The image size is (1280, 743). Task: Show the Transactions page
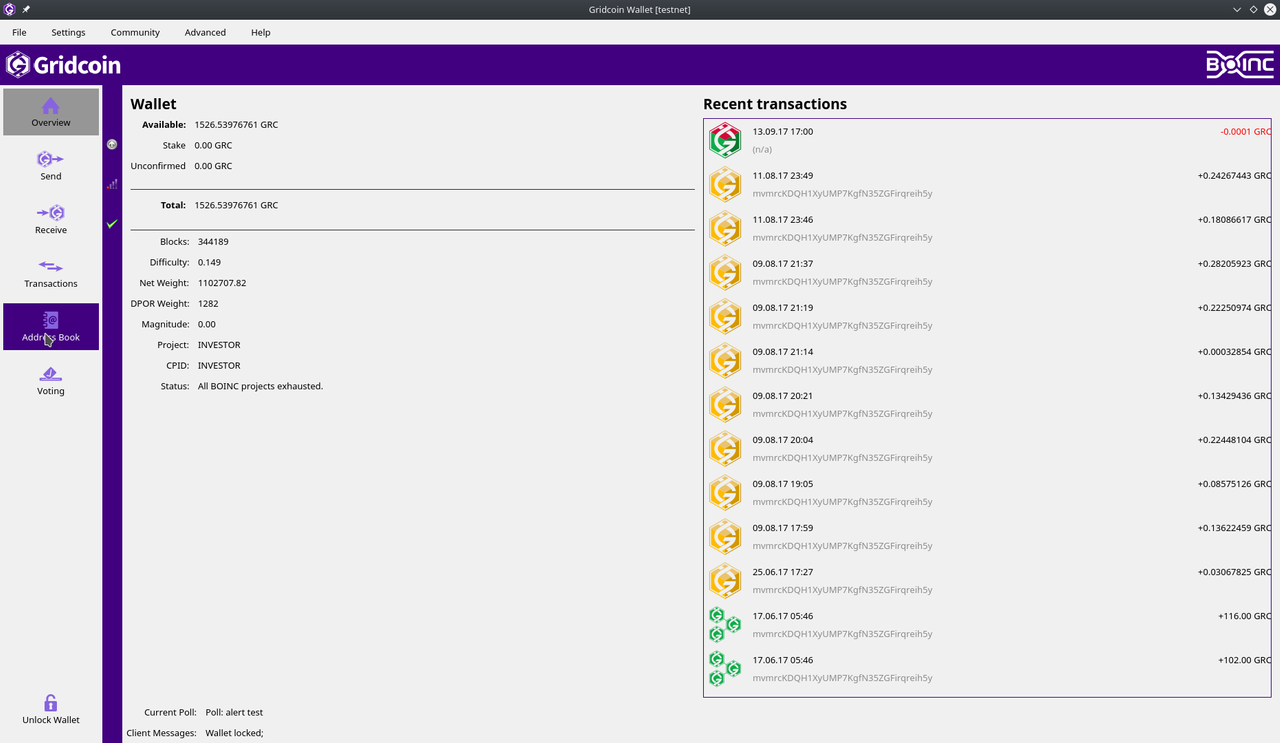click(51, 273)
